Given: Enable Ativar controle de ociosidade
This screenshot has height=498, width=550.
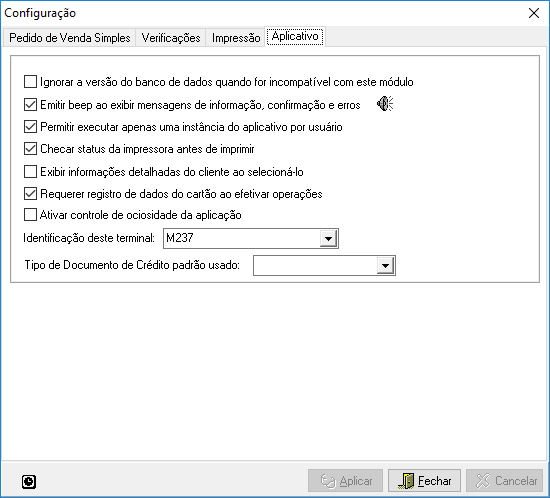Looking at the screenshot, I should tap(30, 215).
